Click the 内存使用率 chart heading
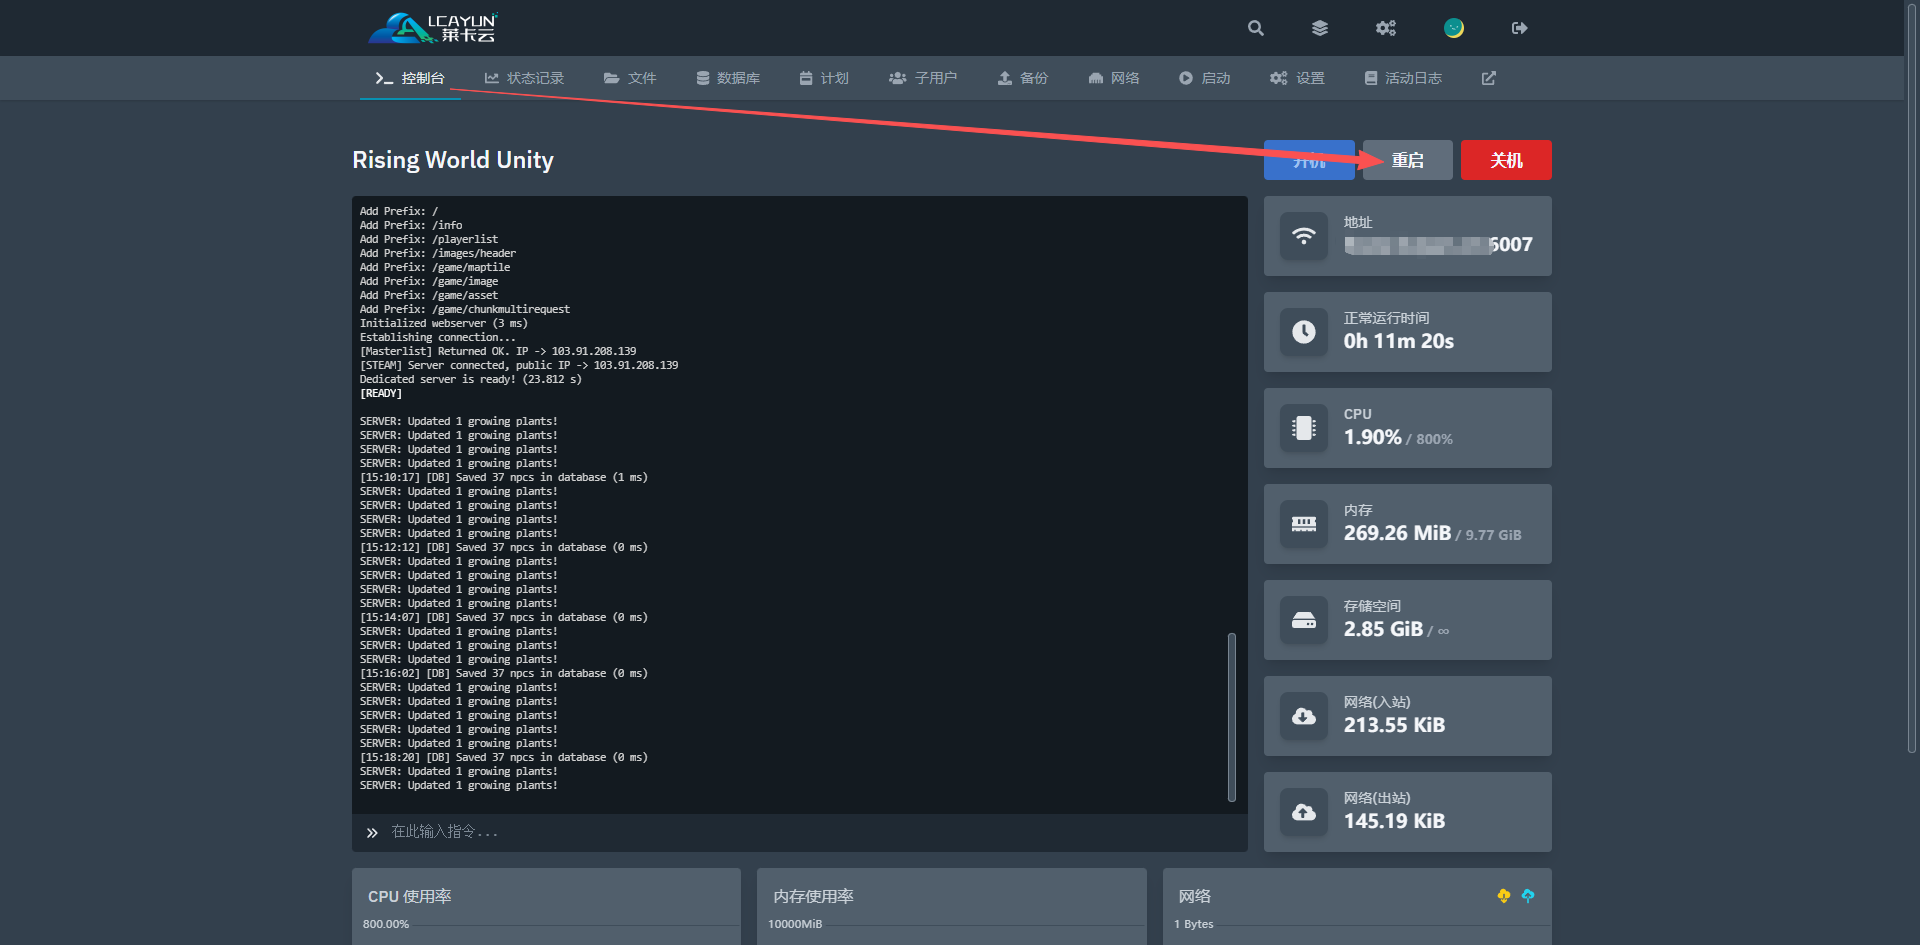Screen dimensions: 1920x945 (x=814, y=897)
